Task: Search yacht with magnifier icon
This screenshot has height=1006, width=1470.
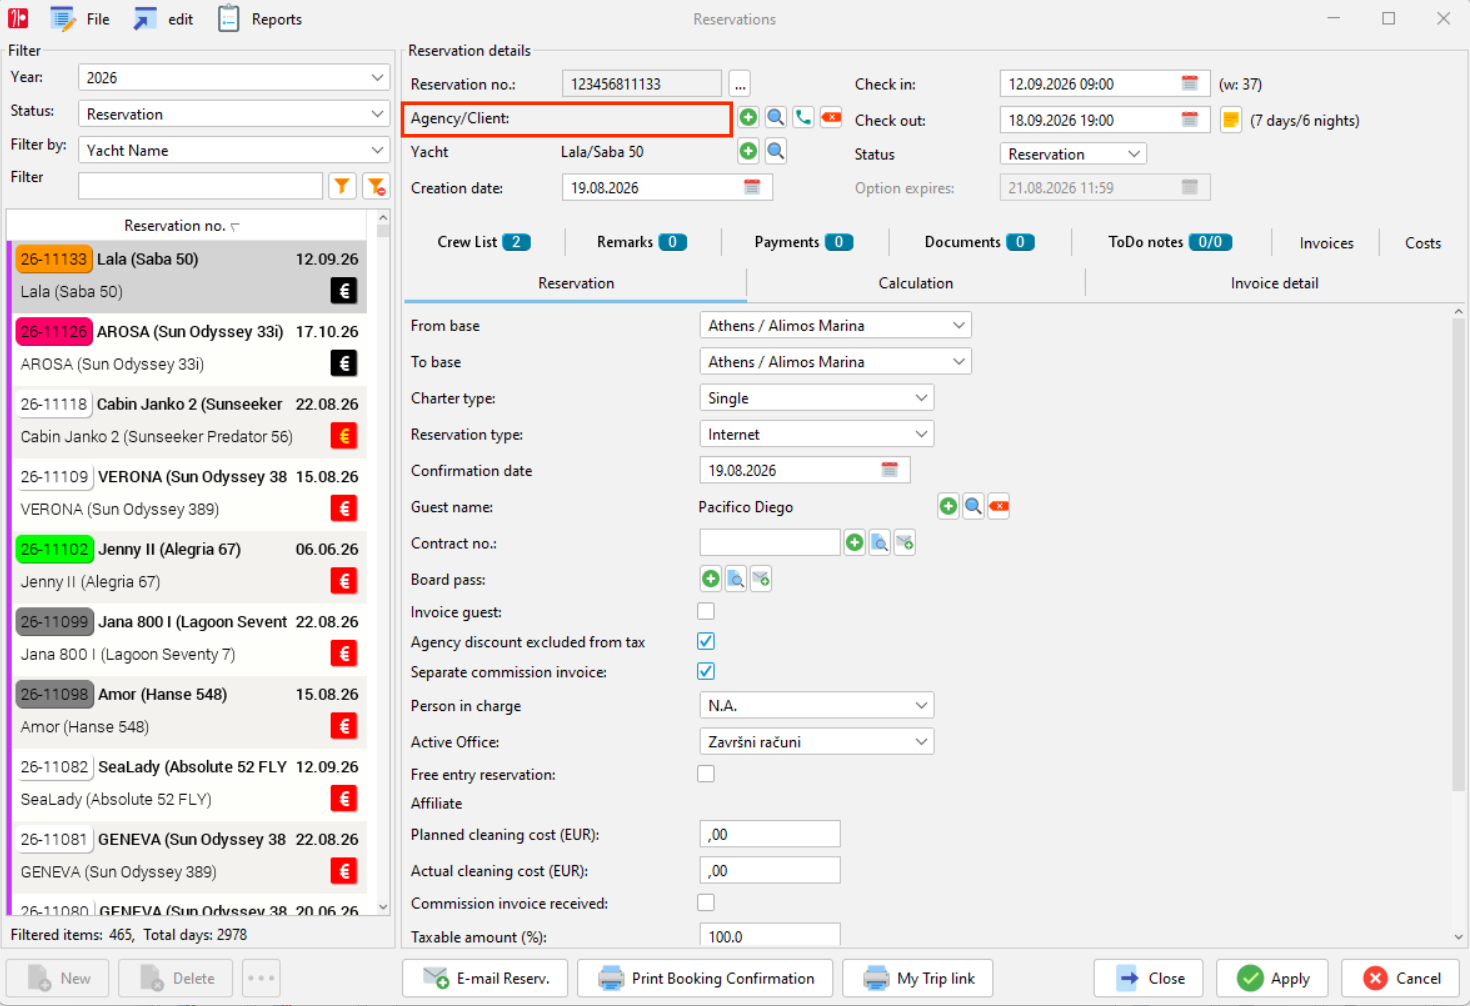Action: [776, 152]
